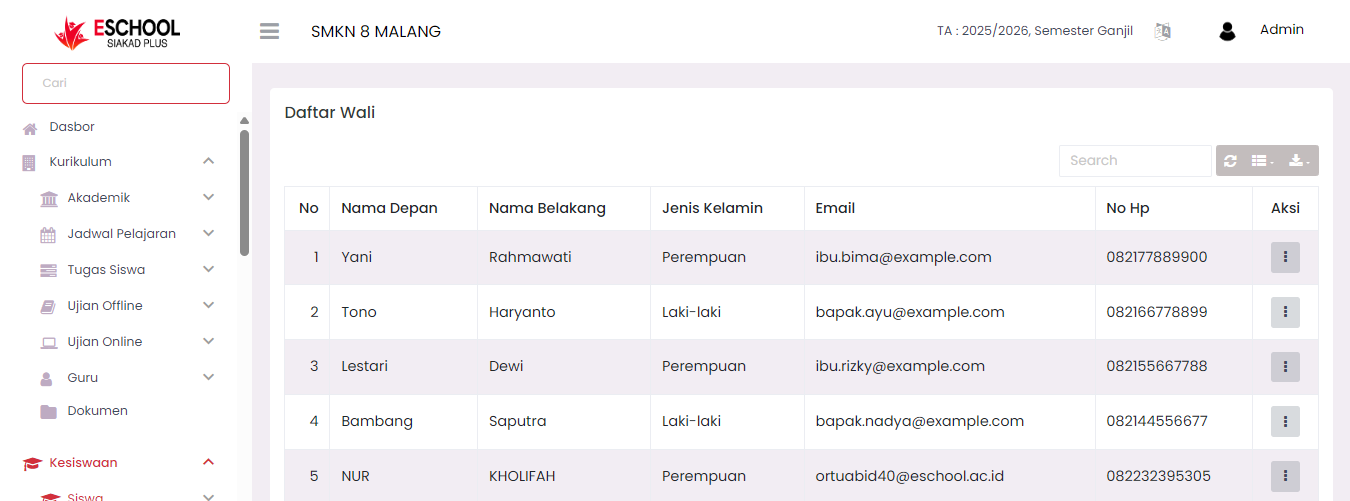Open the table columns list dropdown
Image resolution: width=1350 pixels, height=501 pixels.
click(x=1262, y=161)
